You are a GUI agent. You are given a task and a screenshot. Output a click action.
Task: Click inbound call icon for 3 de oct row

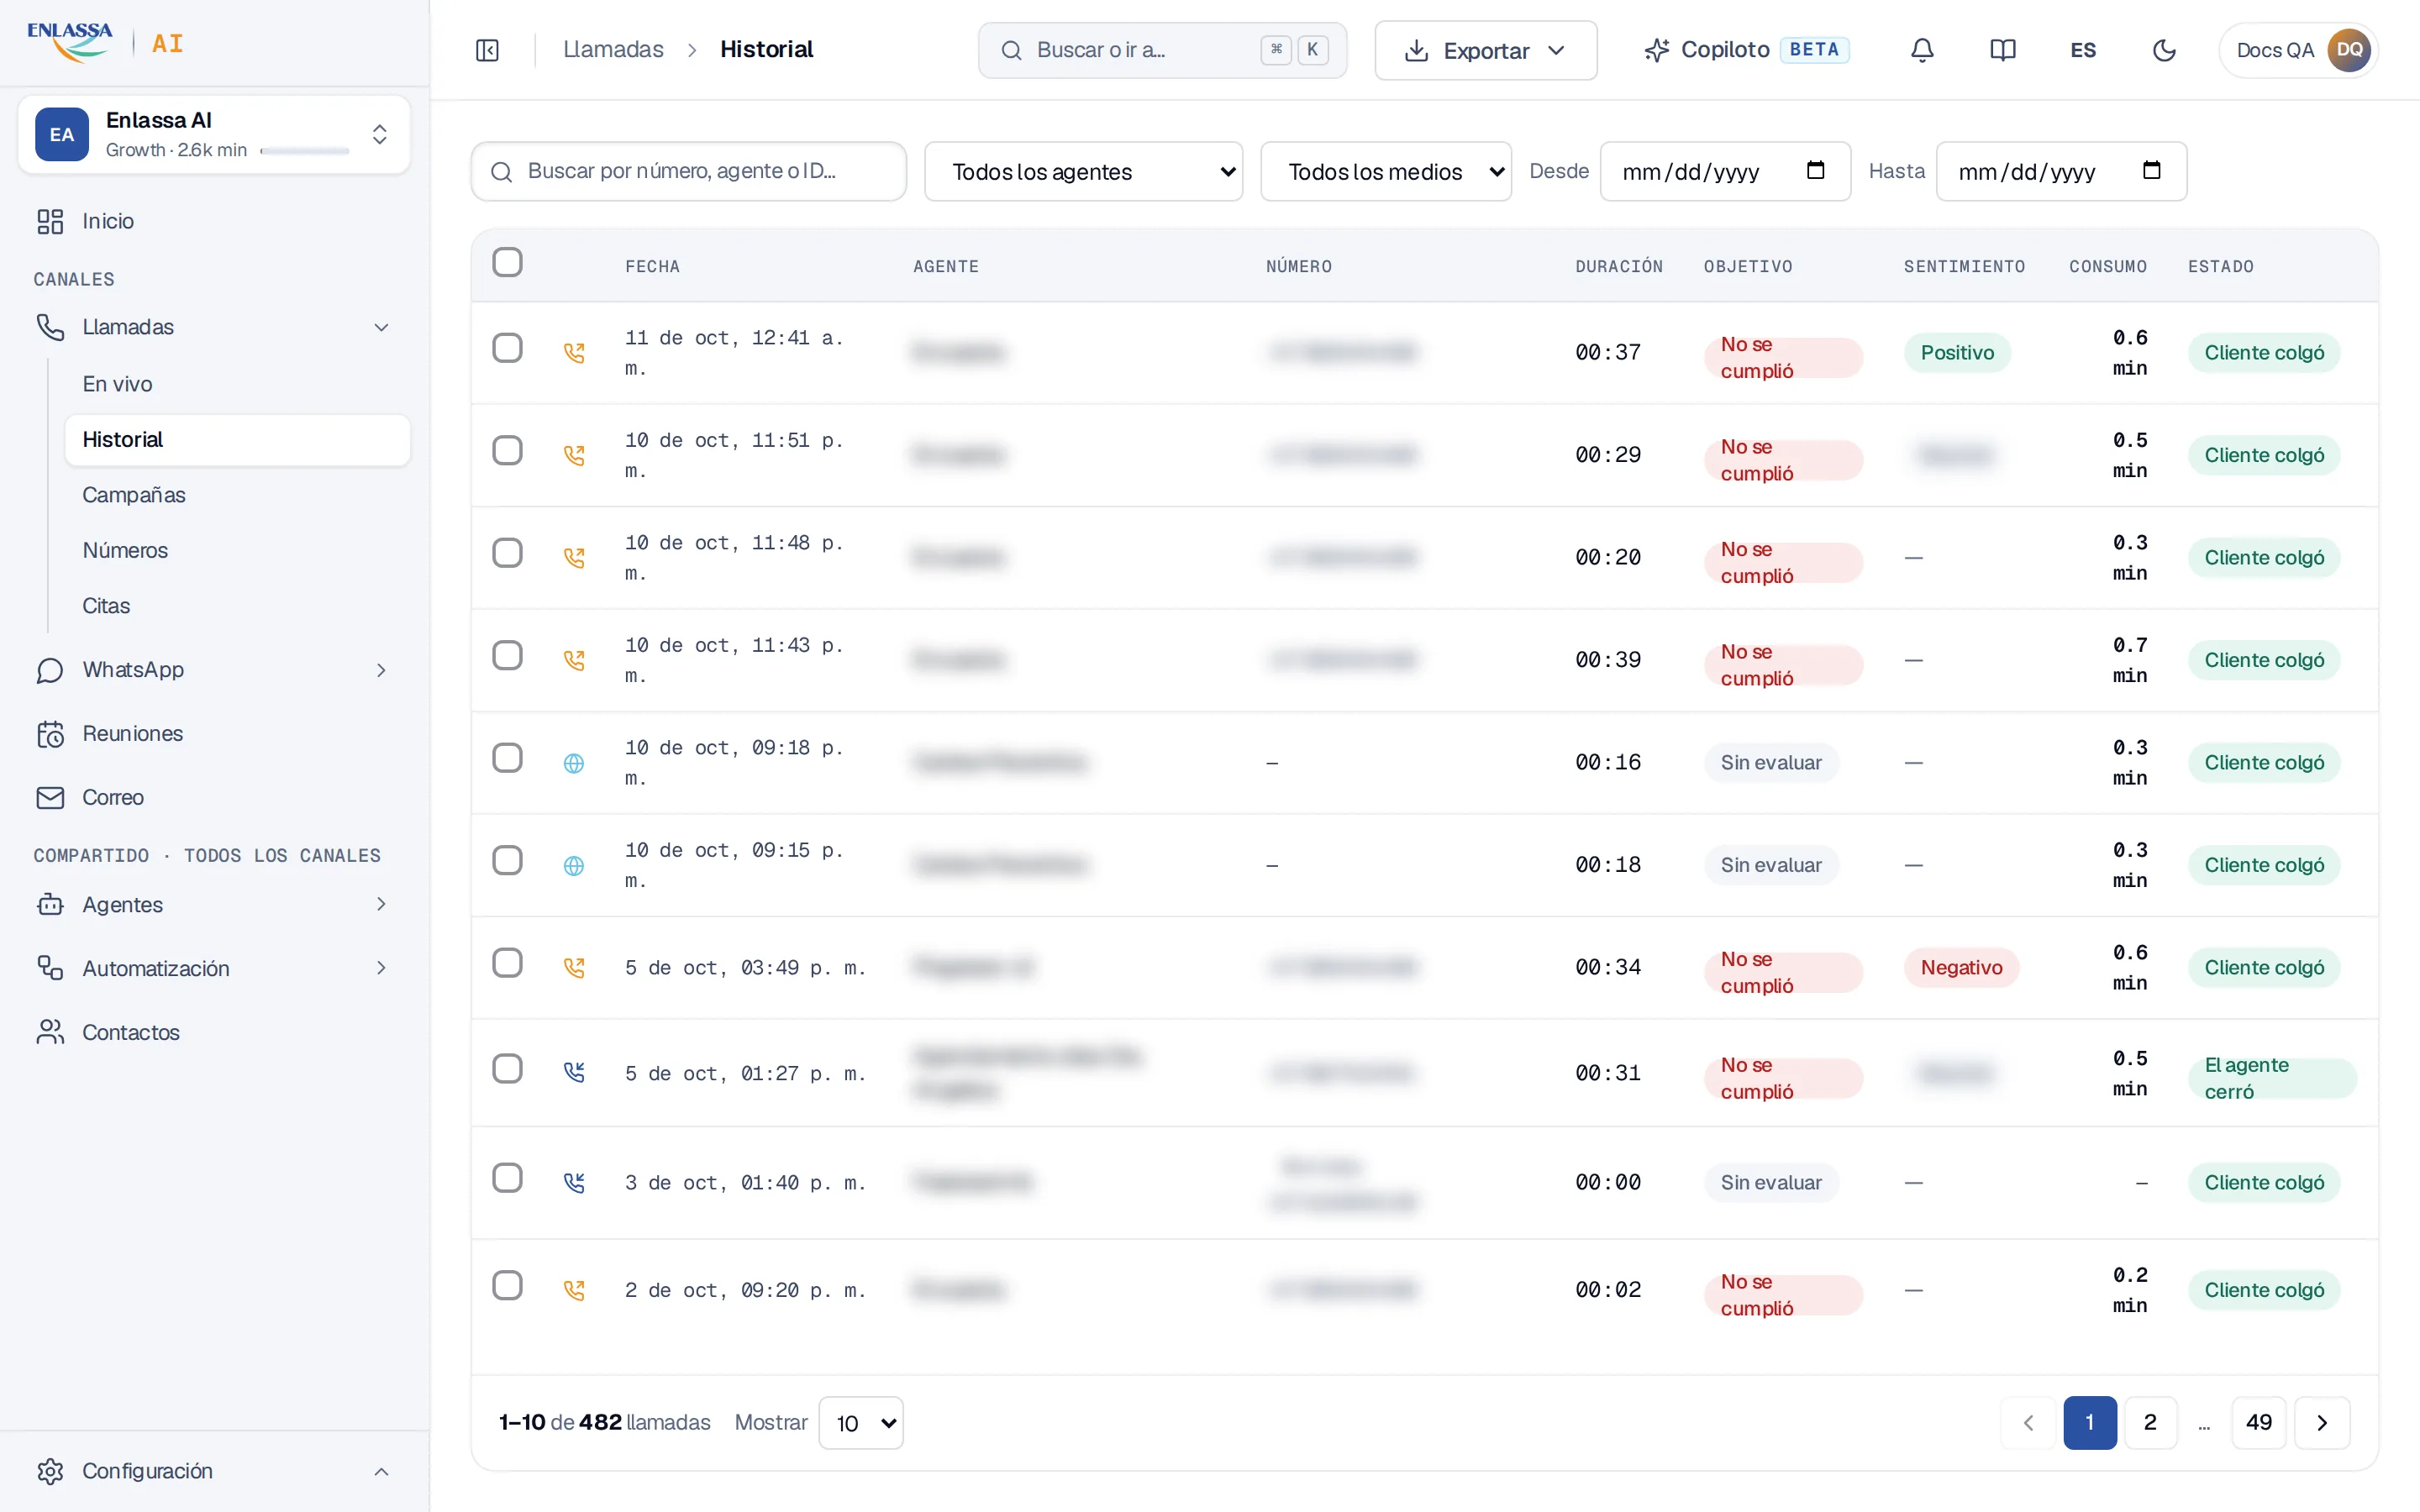(x=574, y=1183)
